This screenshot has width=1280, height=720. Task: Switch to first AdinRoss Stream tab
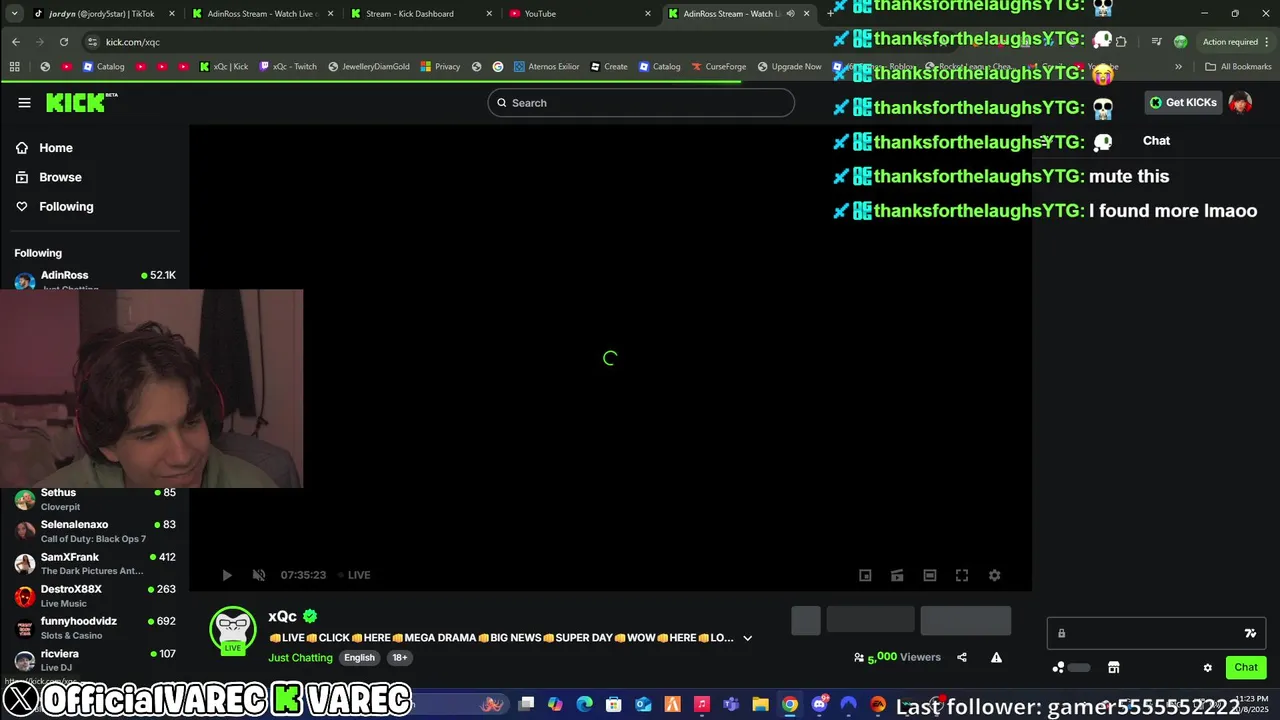(x=263, y=14)
